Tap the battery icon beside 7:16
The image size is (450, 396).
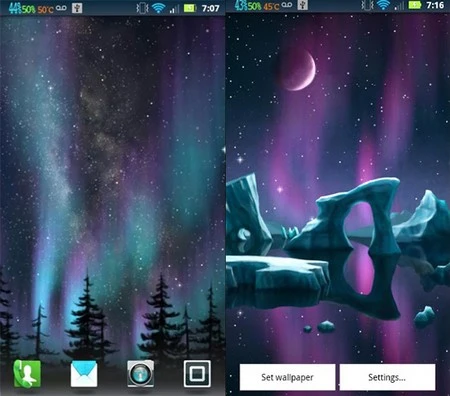[415, 5]
